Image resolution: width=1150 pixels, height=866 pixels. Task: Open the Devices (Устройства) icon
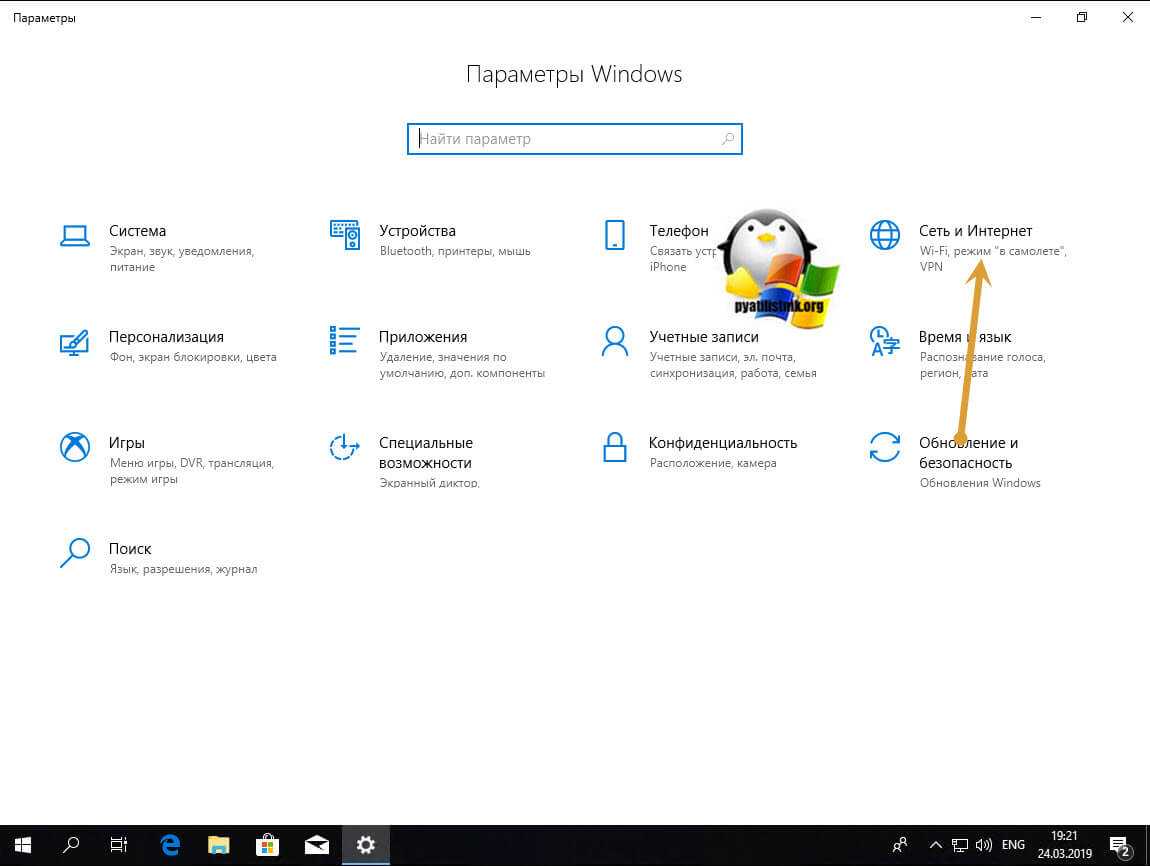[x=344, y=235]
